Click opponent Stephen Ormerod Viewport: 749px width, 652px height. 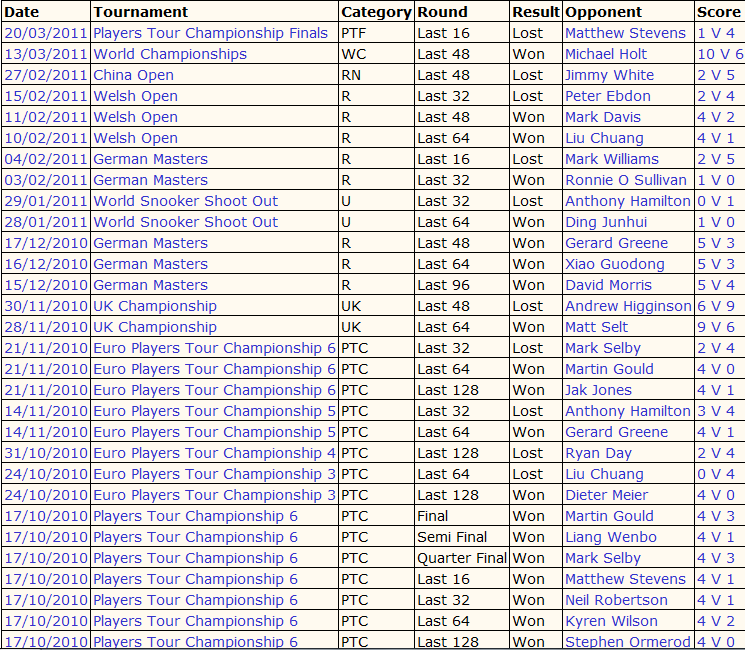tap(628, 641)
